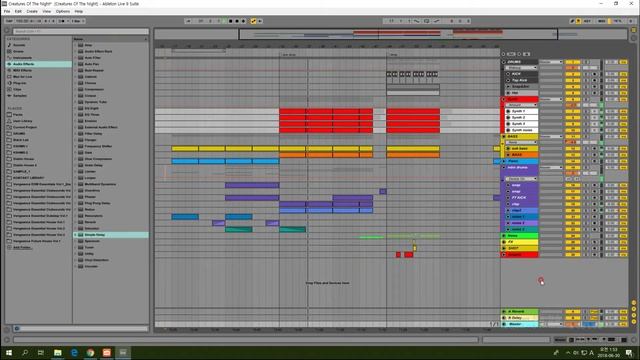640x360 pixels.
Task: Toggle MIDI Map Mode switch
Action: 602,21
